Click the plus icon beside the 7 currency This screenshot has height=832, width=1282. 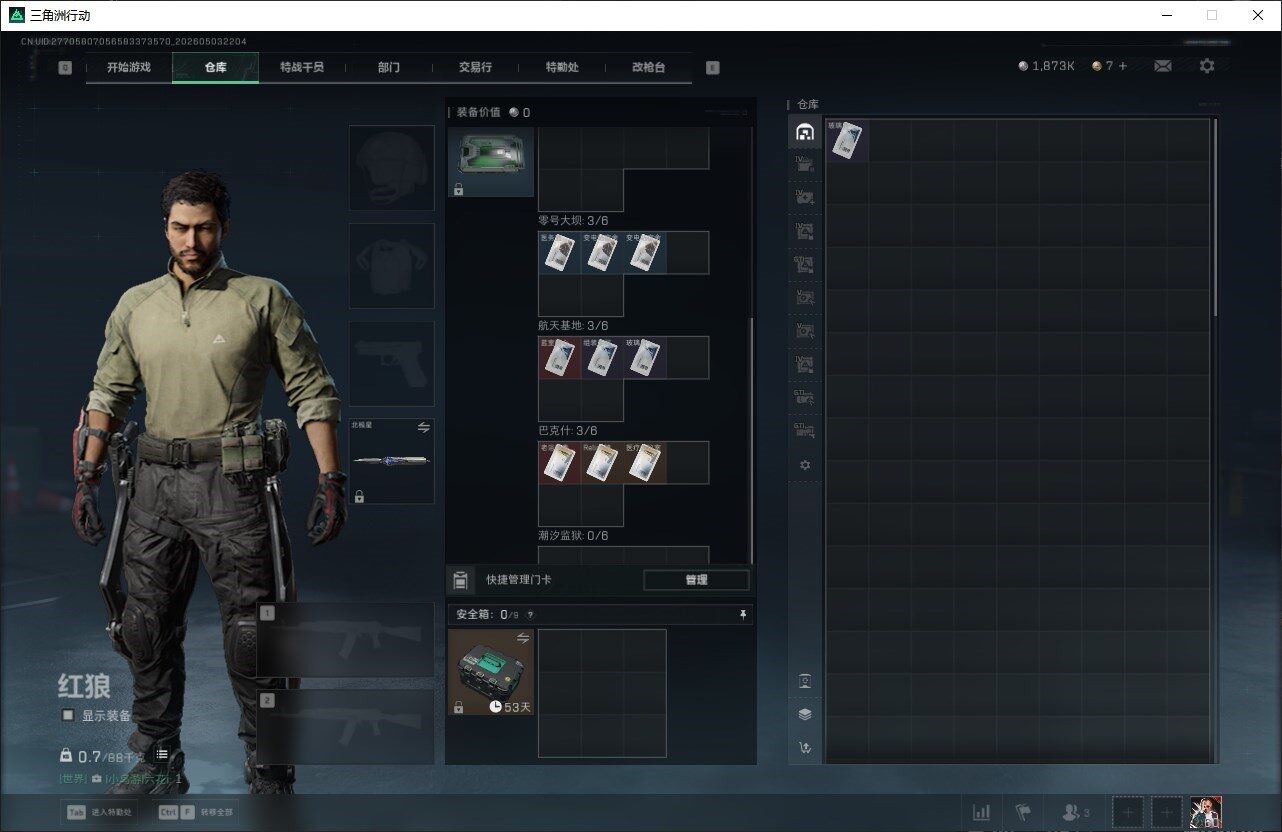point(1123,66)
